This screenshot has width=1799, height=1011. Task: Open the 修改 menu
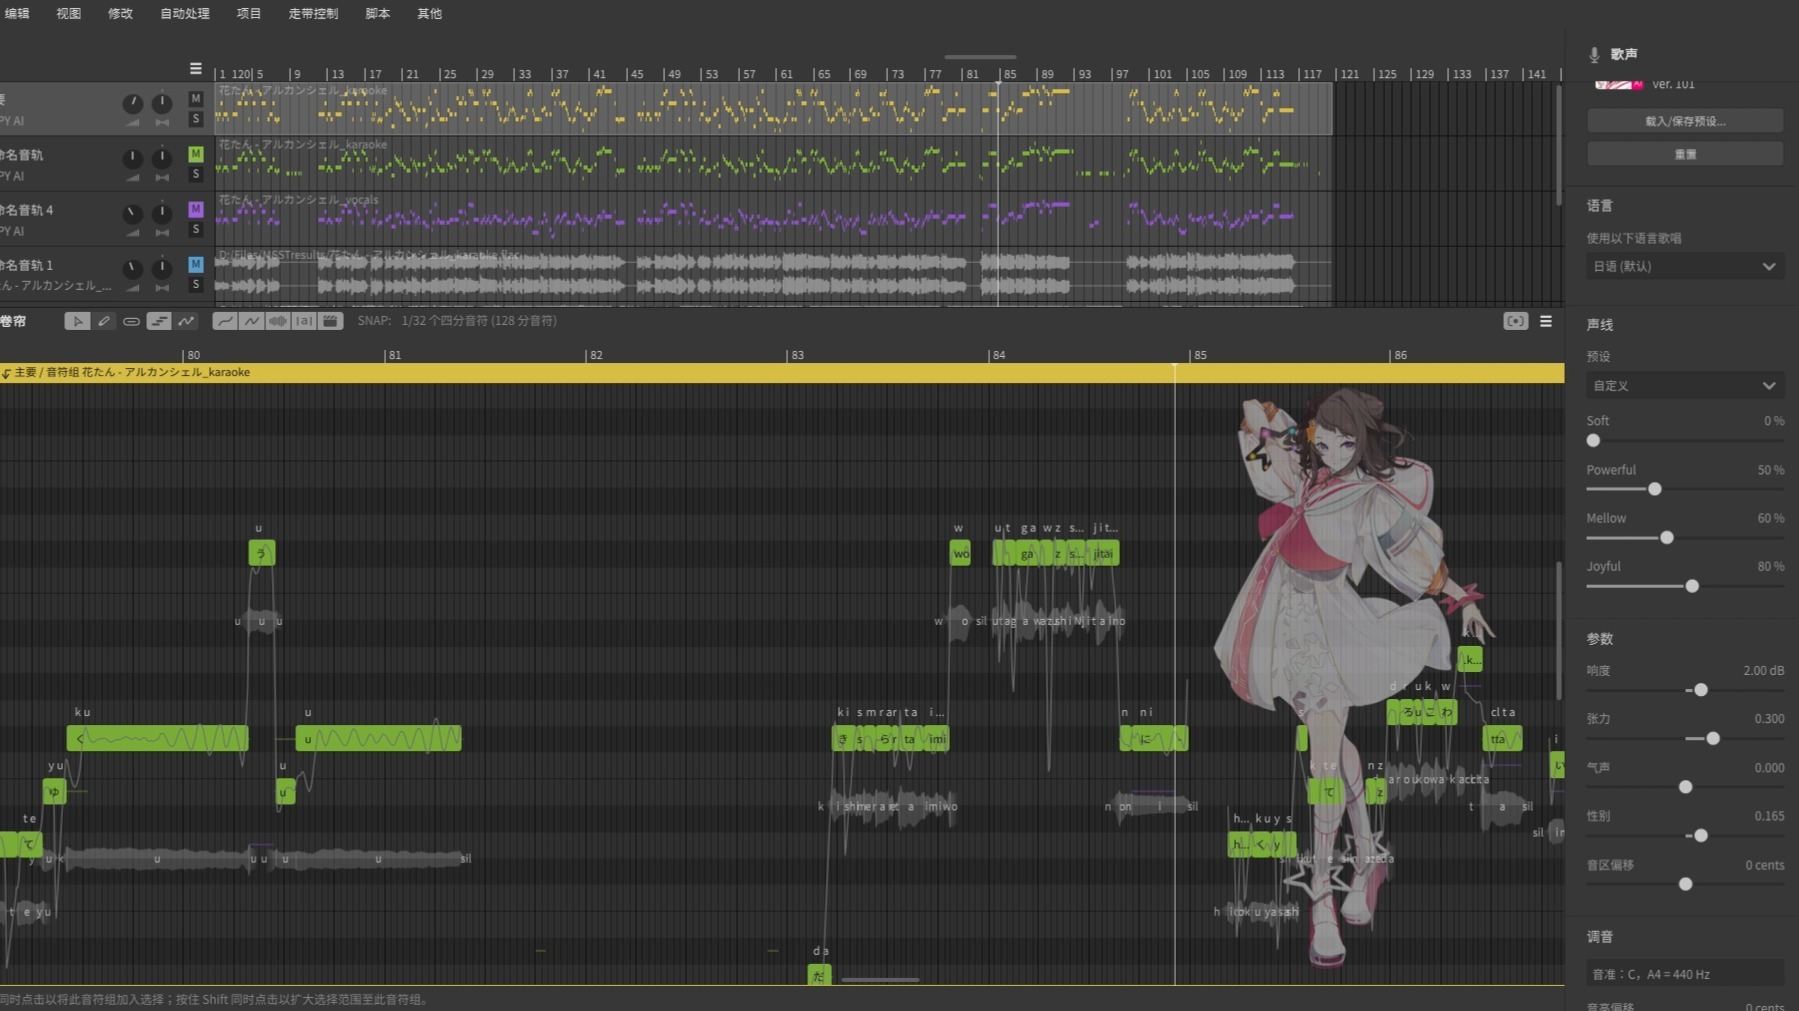121,14
